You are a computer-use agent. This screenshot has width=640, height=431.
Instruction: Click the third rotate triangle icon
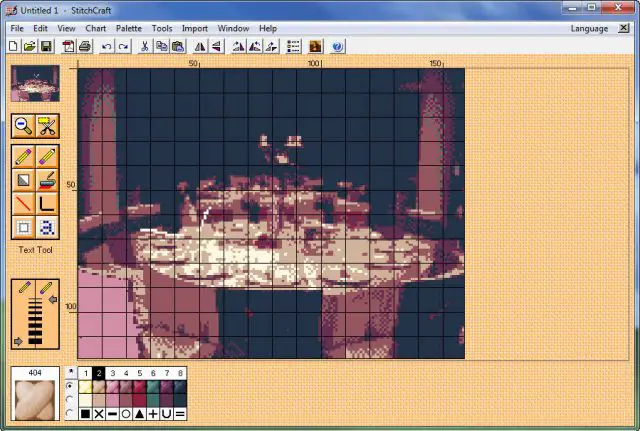pyautogui.click(x=271, y=47)
